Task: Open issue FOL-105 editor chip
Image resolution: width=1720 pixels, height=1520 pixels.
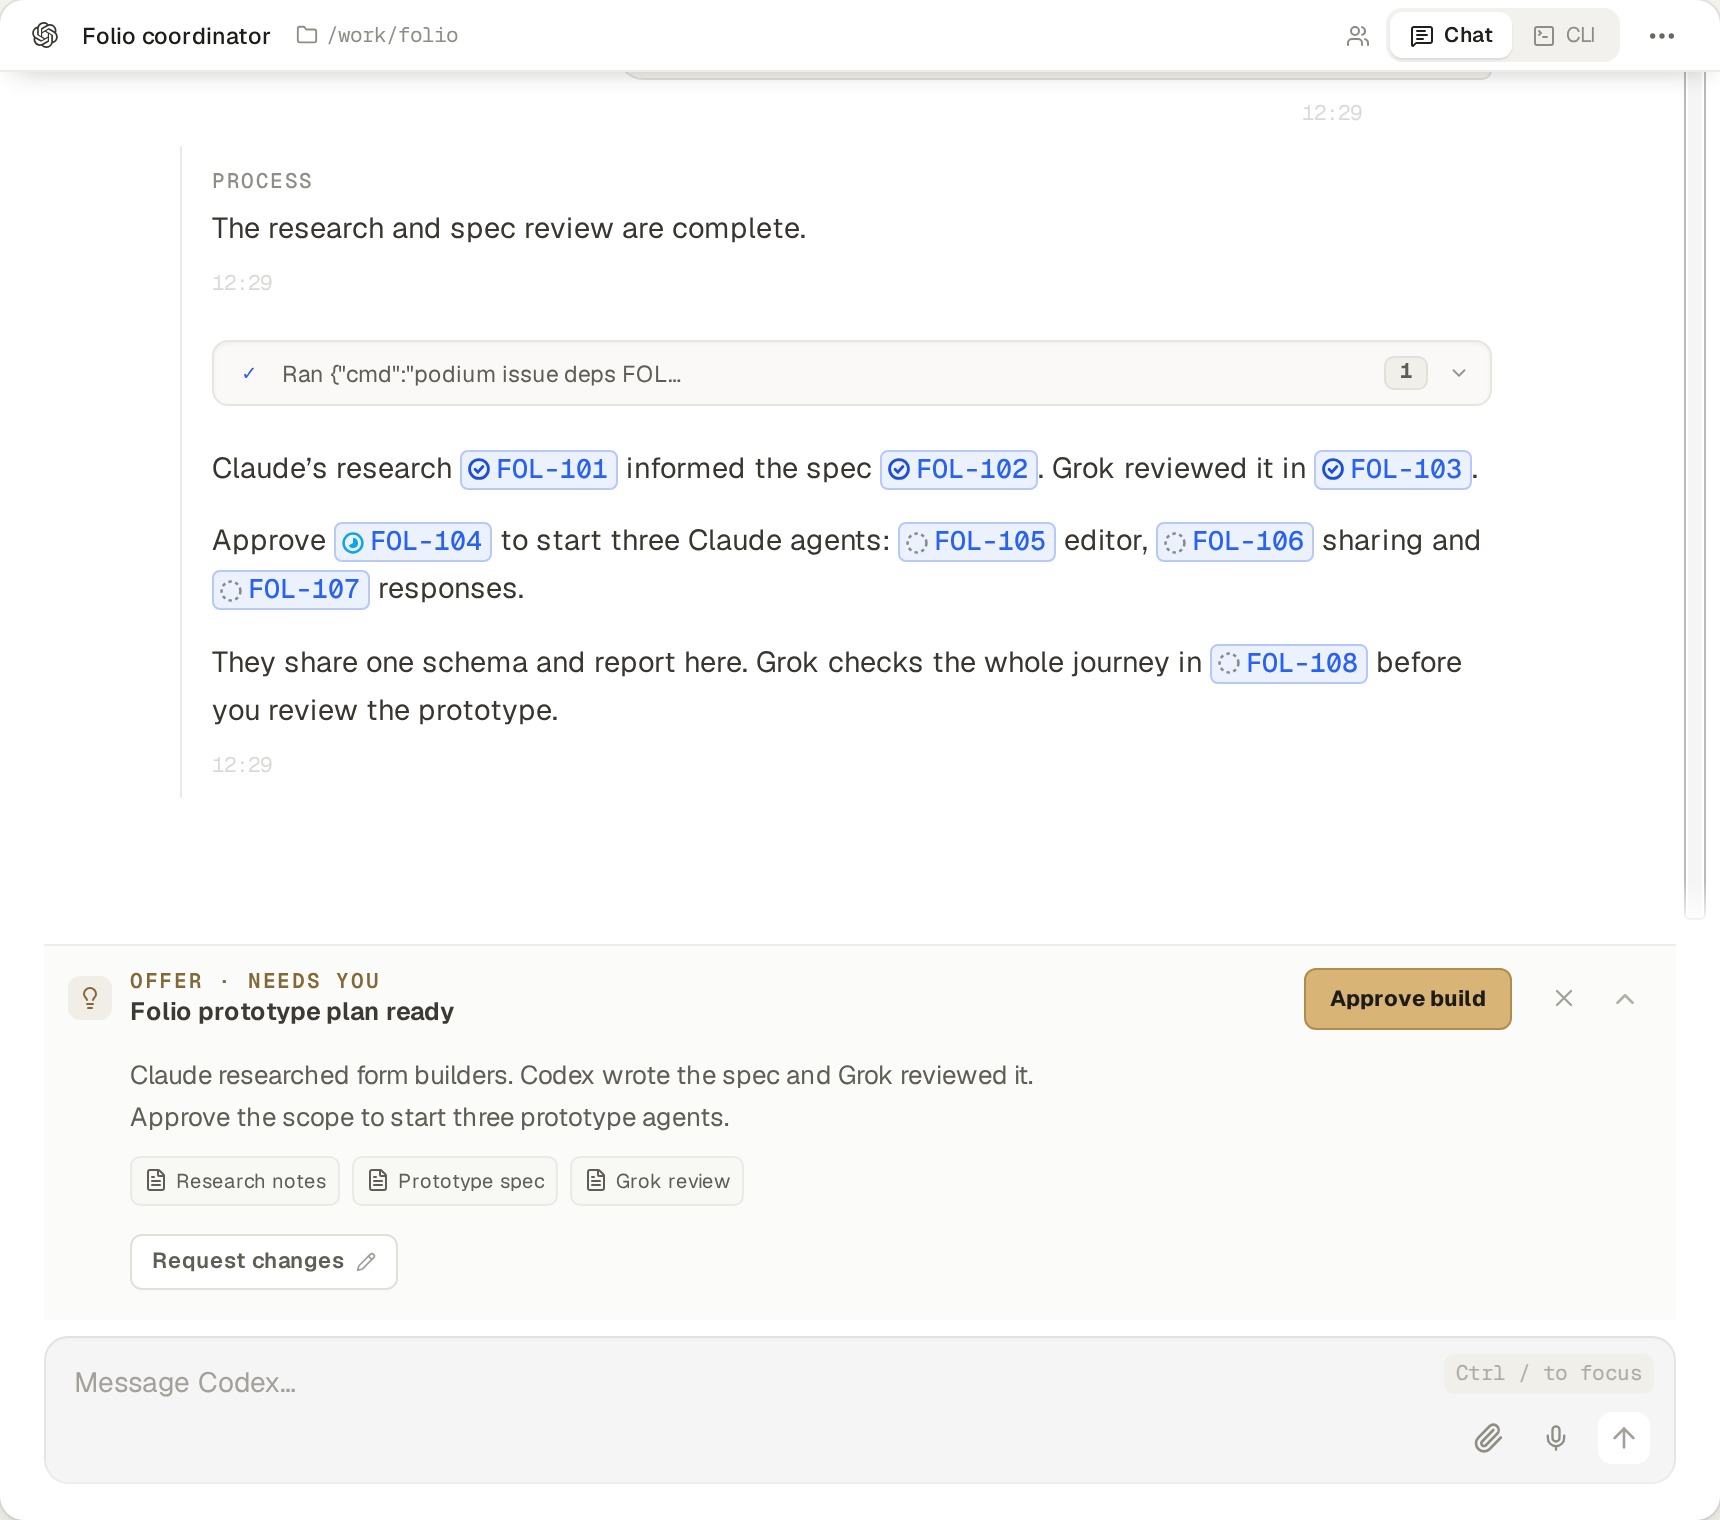Action: point(977,541)
